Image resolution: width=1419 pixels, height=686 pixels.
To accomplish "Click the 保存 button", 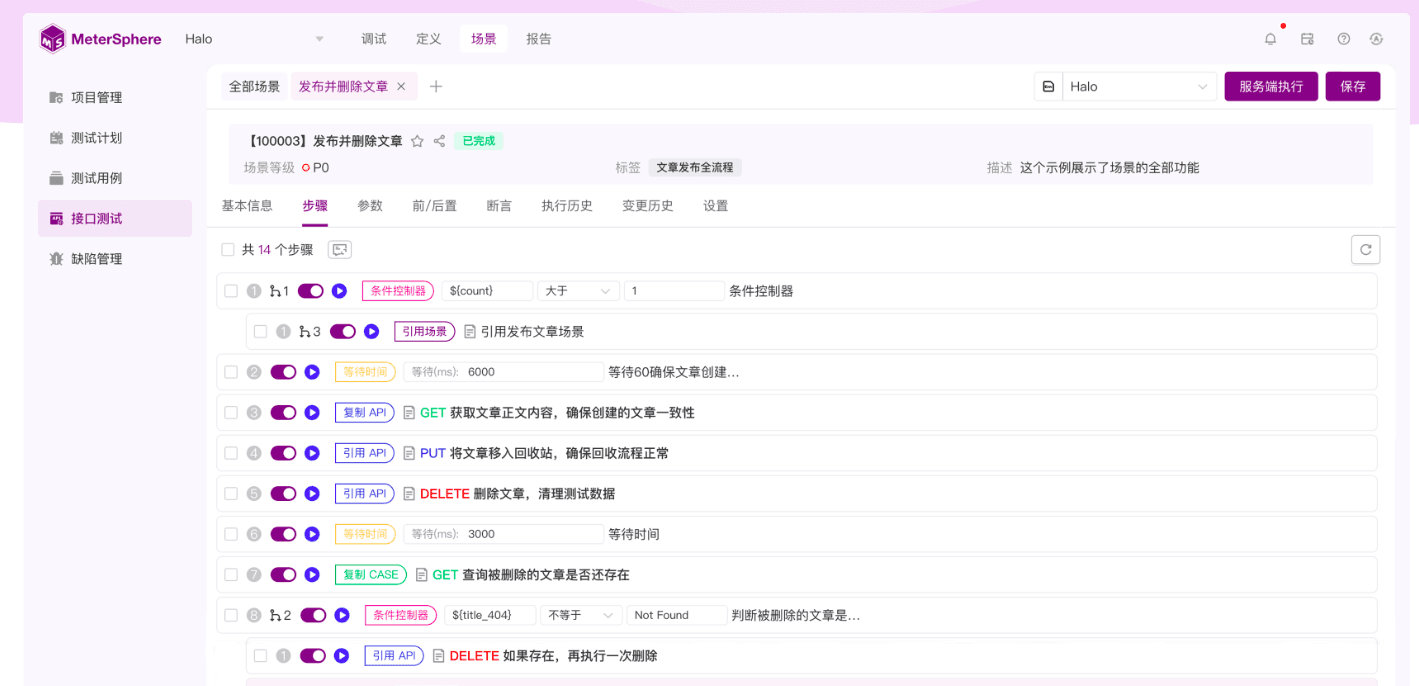I will (1353, 87).
